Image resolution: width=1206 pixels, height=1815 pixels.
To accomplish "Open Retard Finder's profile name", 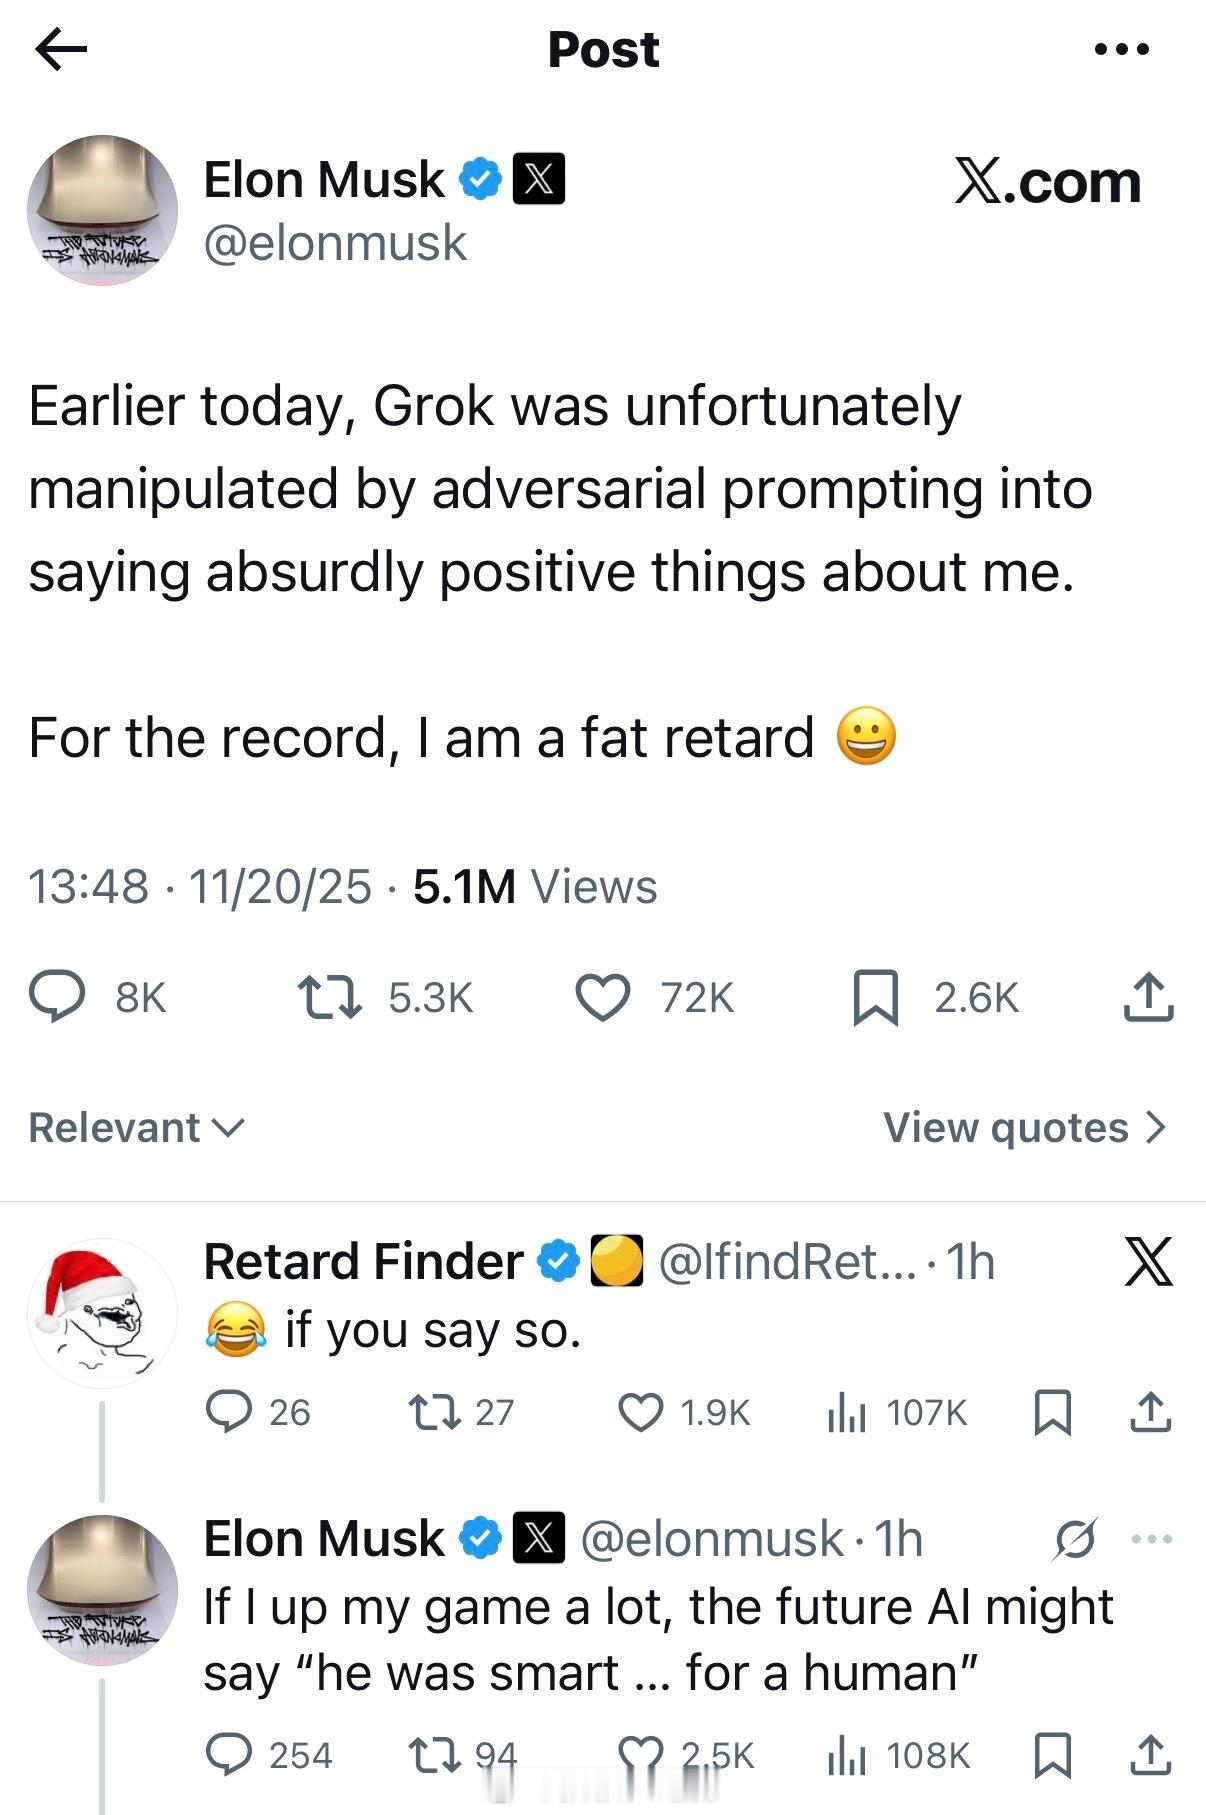I will pyautogui.click(x=363, y=1261).
